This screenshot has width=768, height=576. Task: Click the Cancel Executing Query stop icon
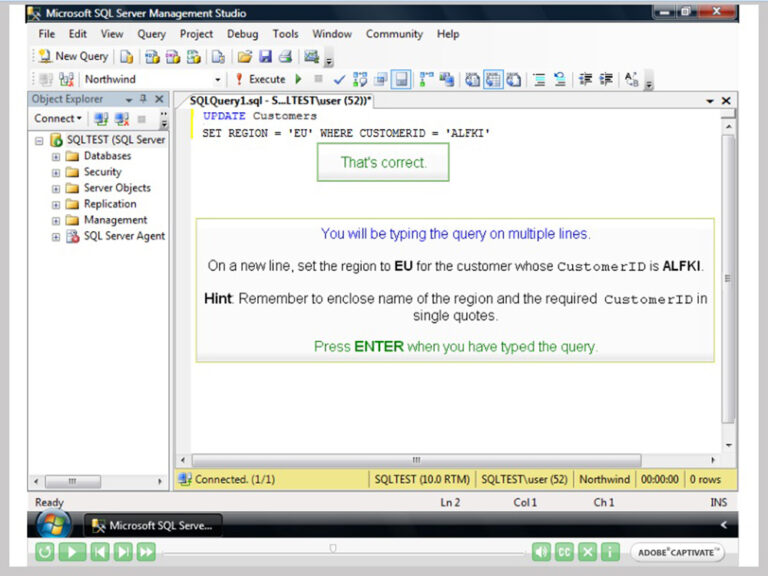pos(318,78)
